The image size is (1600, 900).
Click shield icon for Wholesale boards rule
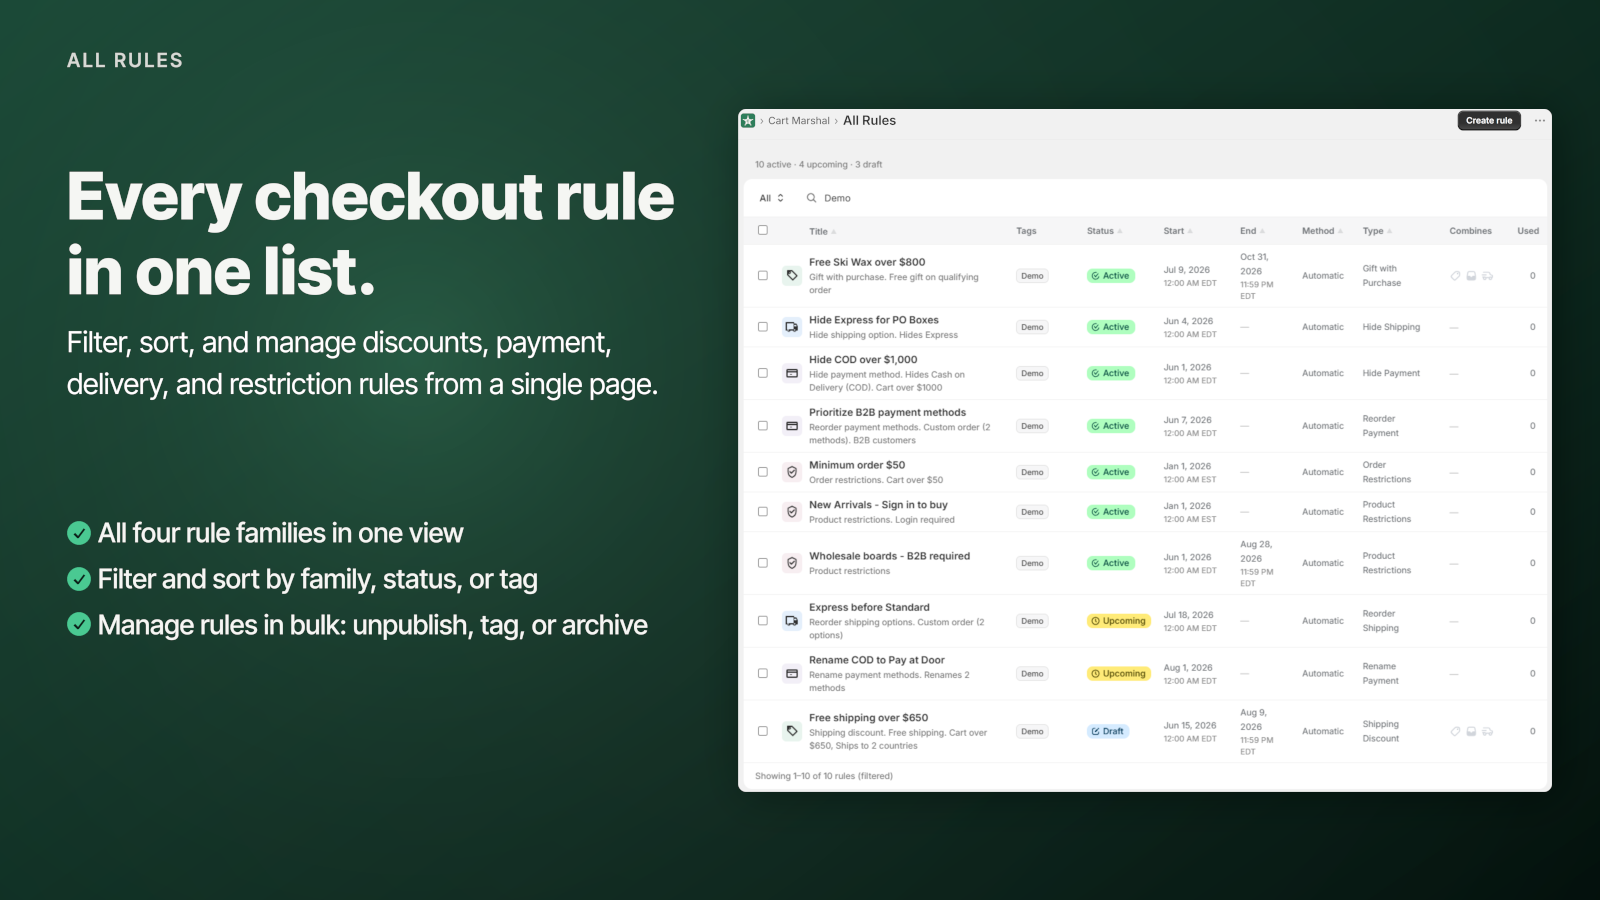(792, 563)
